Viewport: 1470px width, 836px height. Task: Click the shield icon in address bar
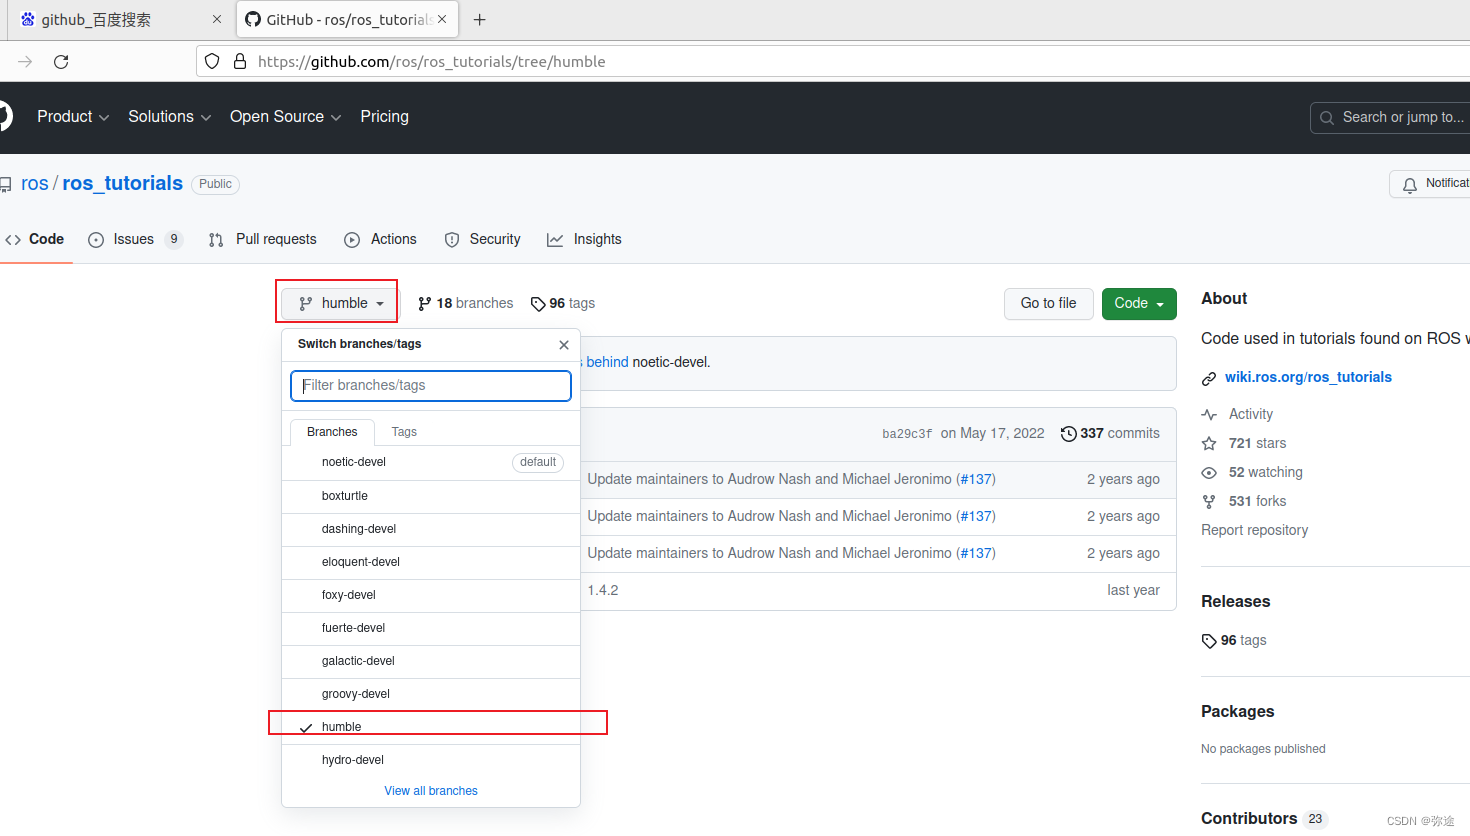pos(212,61)
